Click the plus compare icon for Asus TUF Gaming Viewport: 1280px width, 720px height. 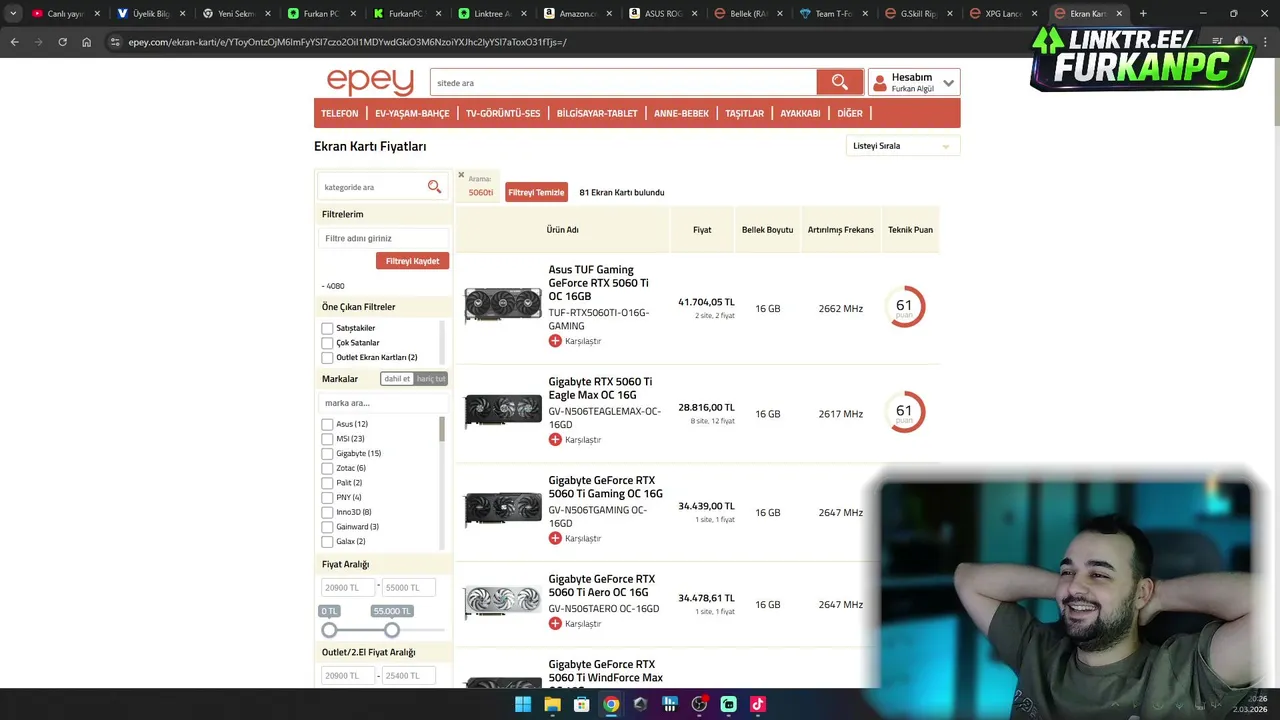(555, 341)
